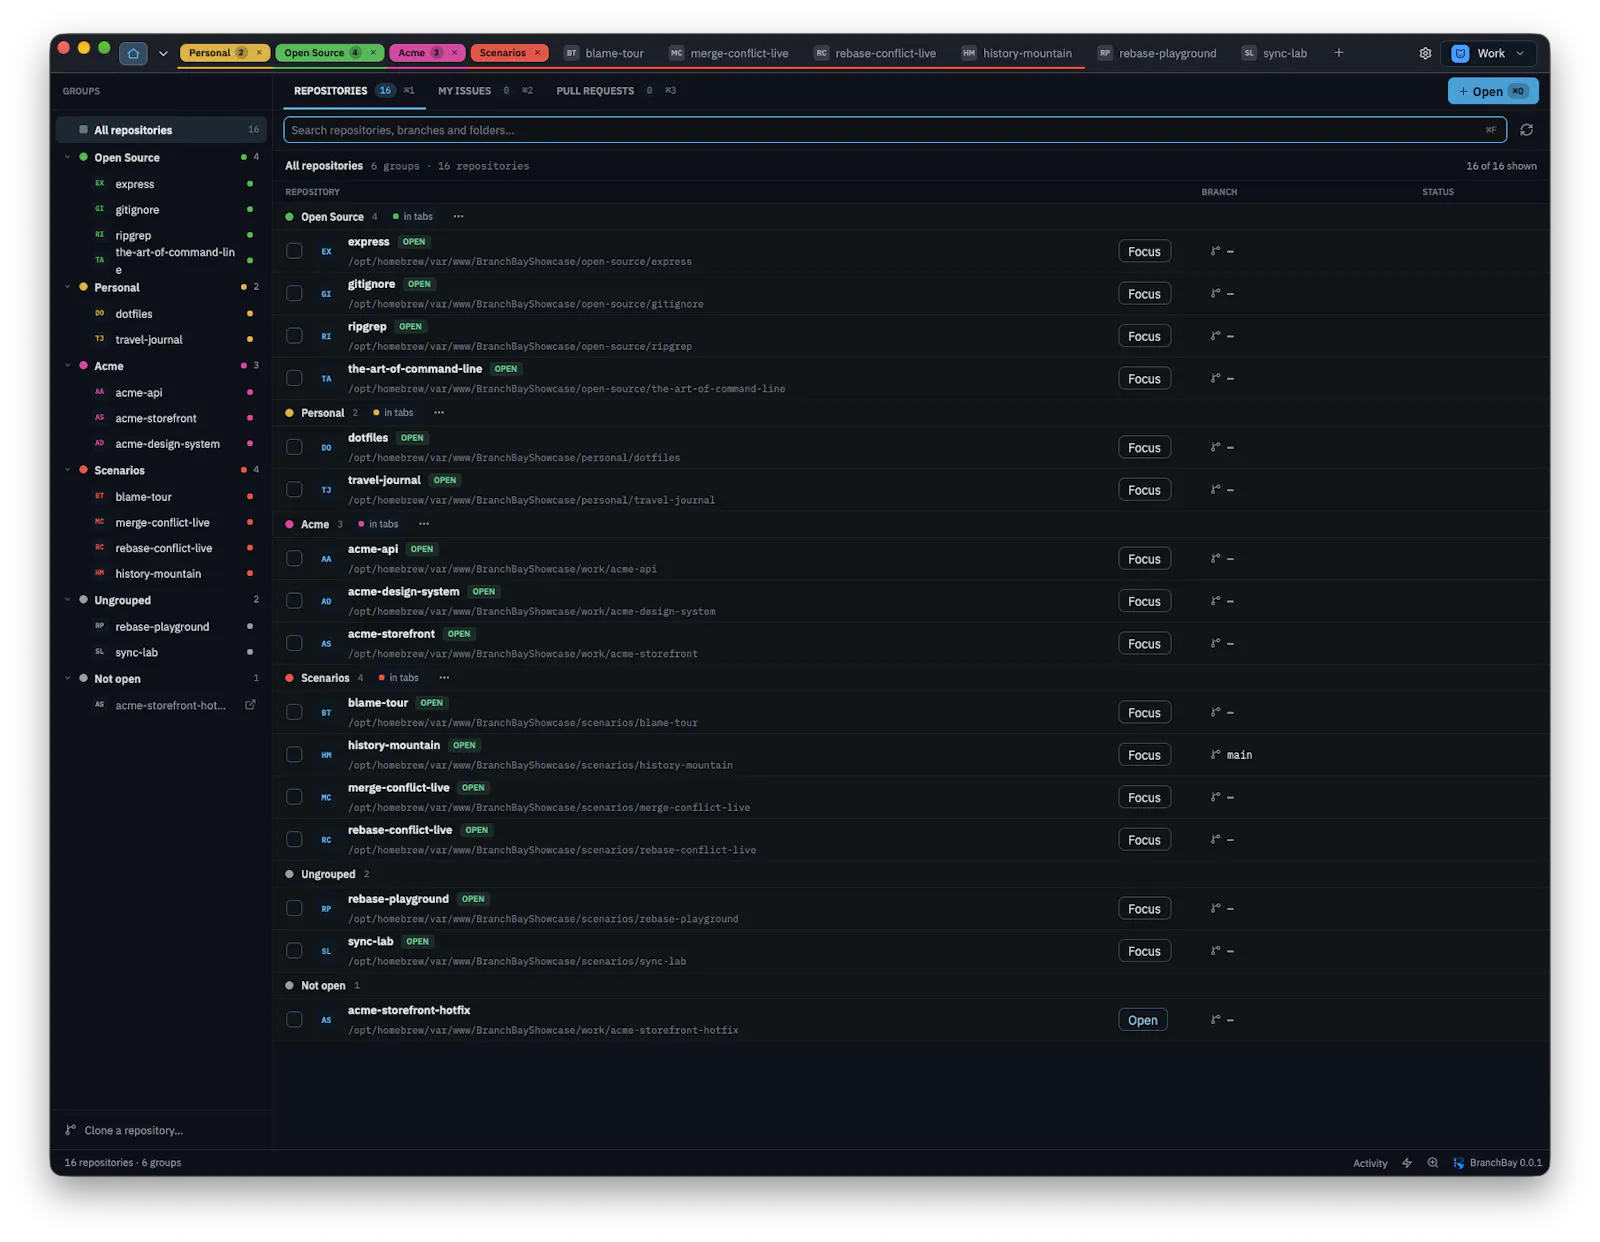1600x1242 pixels.
Task: Open the blame-tour tab
Action: 605,53
